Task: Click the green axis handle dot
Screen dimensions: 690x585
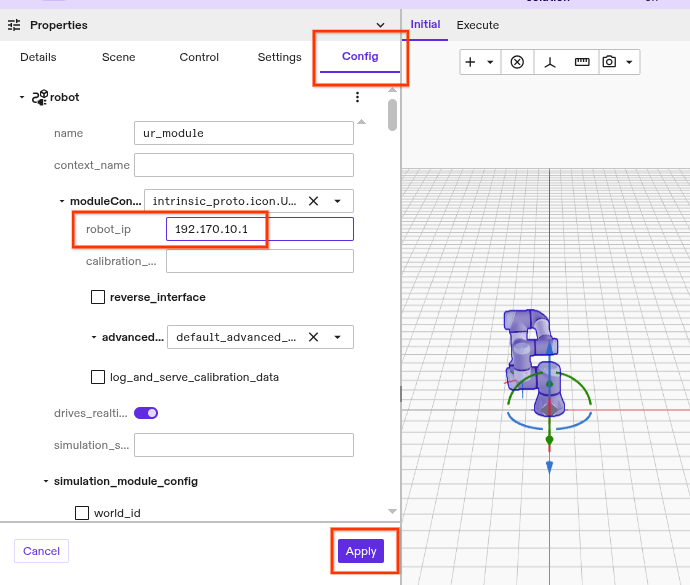Action: pyautogui.click(x=549, y=439)
